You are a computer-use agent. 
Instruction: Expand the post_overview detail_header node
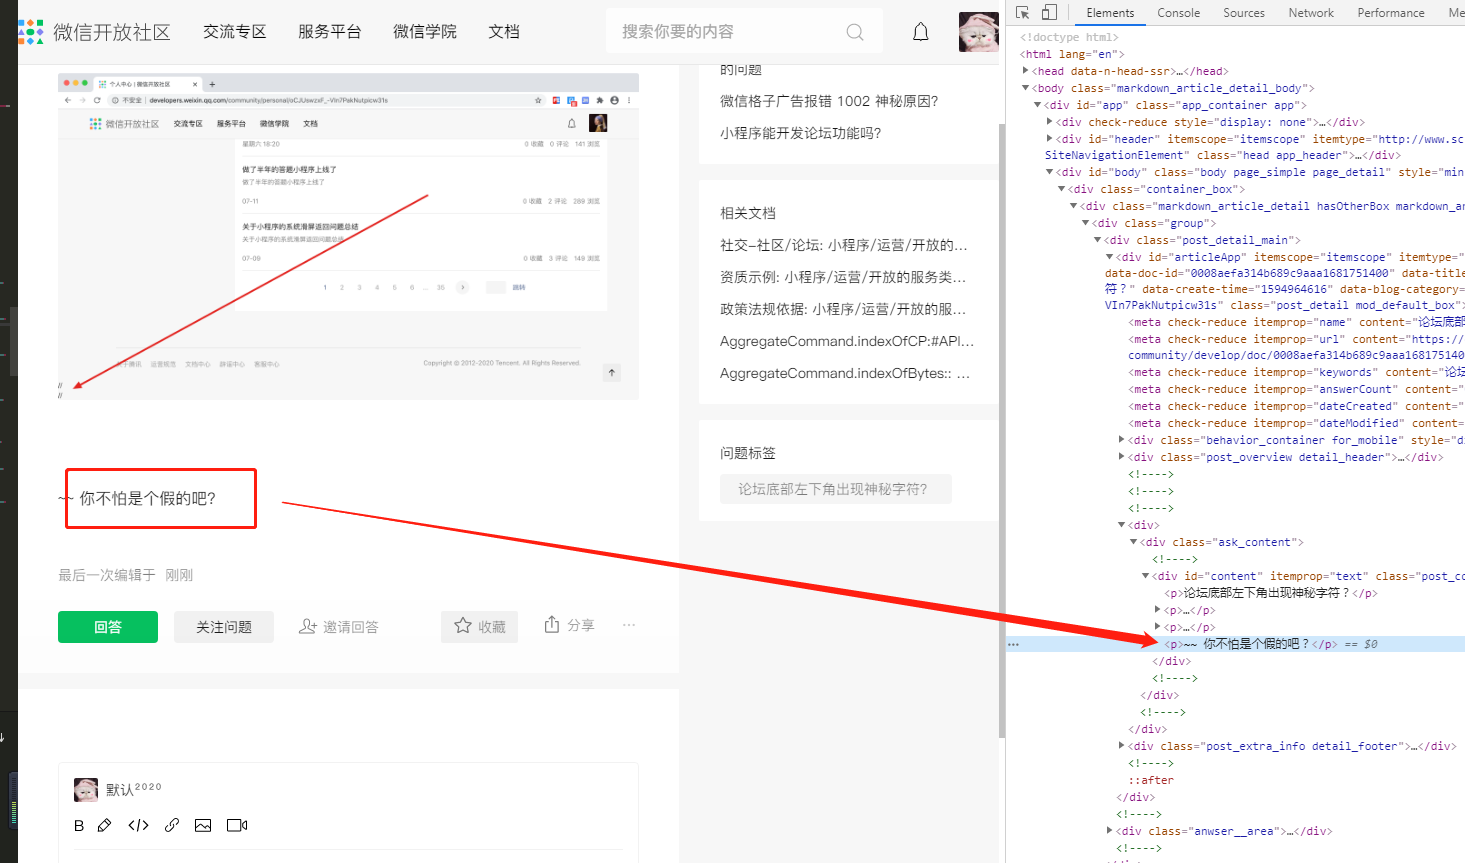(1122, 457)
